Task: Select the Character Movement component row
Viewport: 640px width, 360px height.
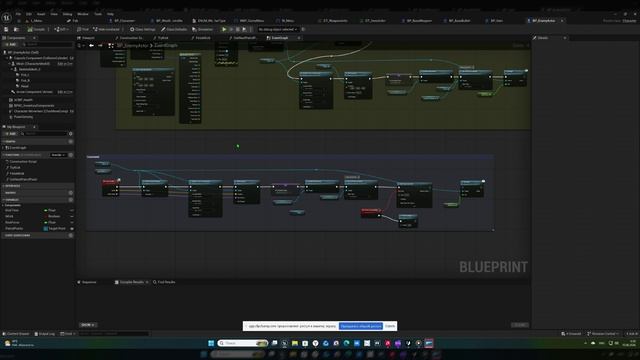Action: tap(41, 111)
